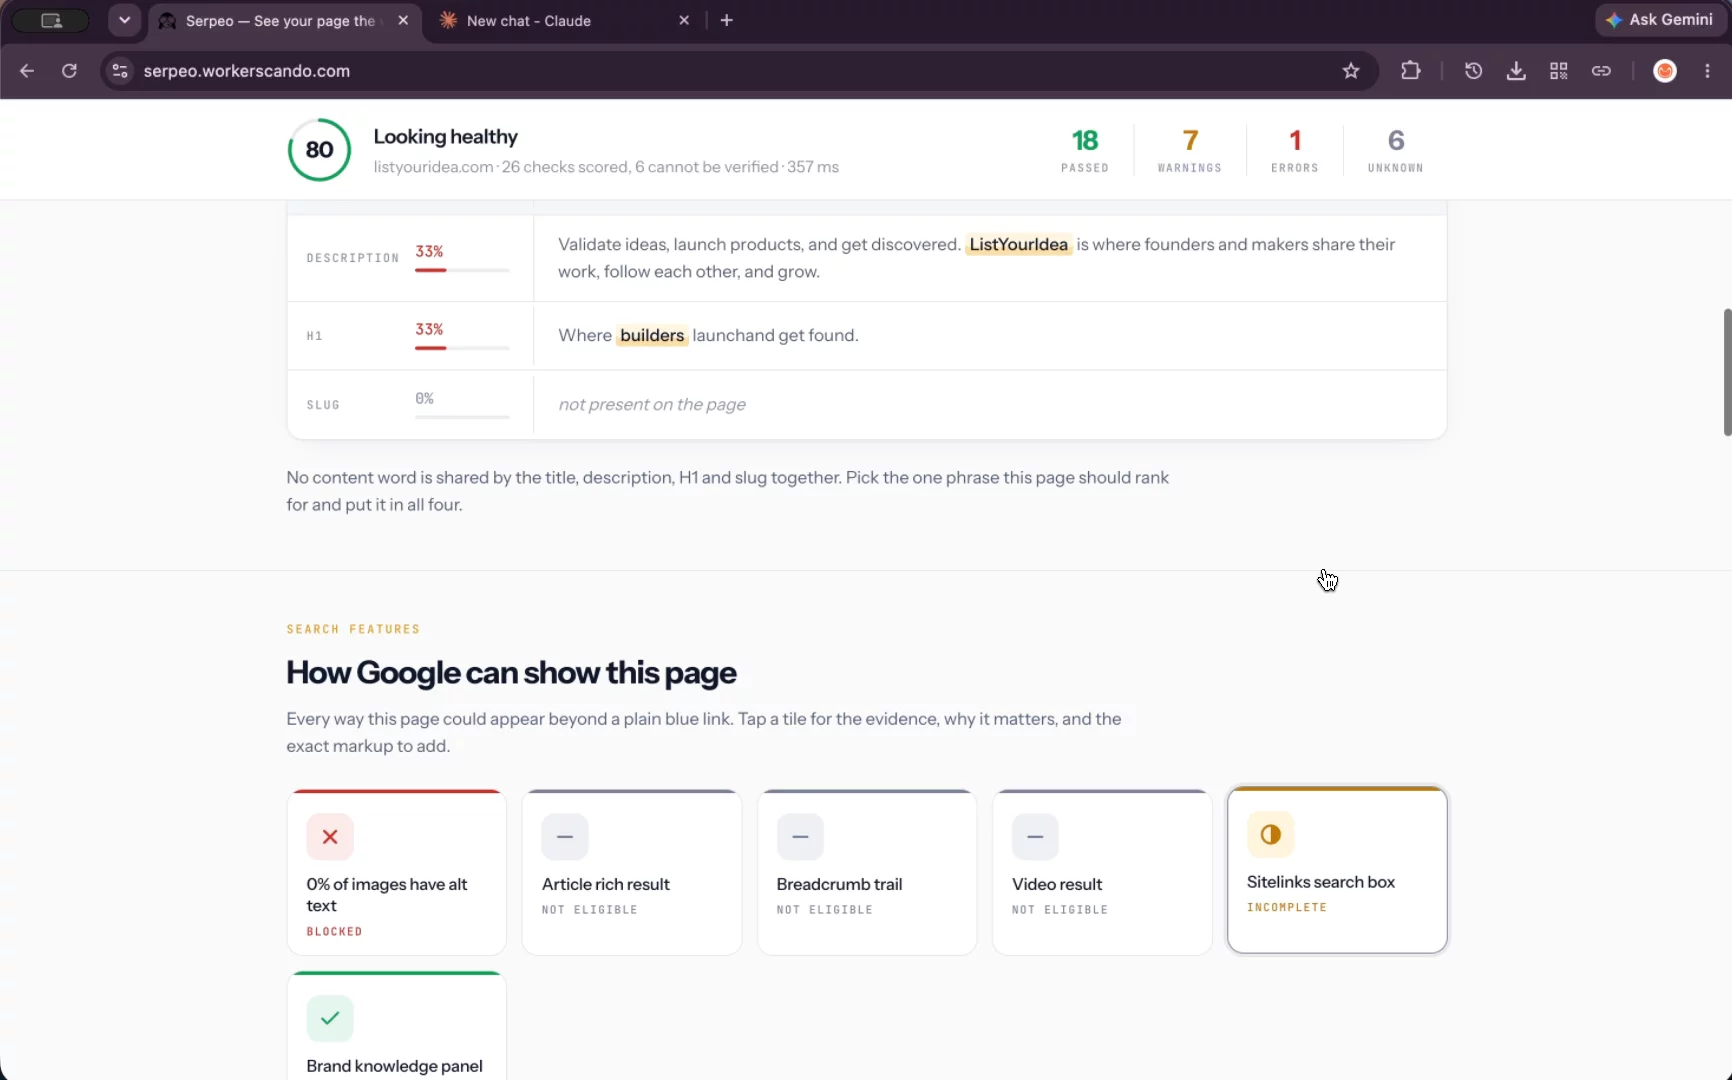1732x1080 pixels.
Task: Open the Chrome profile avatar
Action: pyautogui.click(x=1665, y=71)
